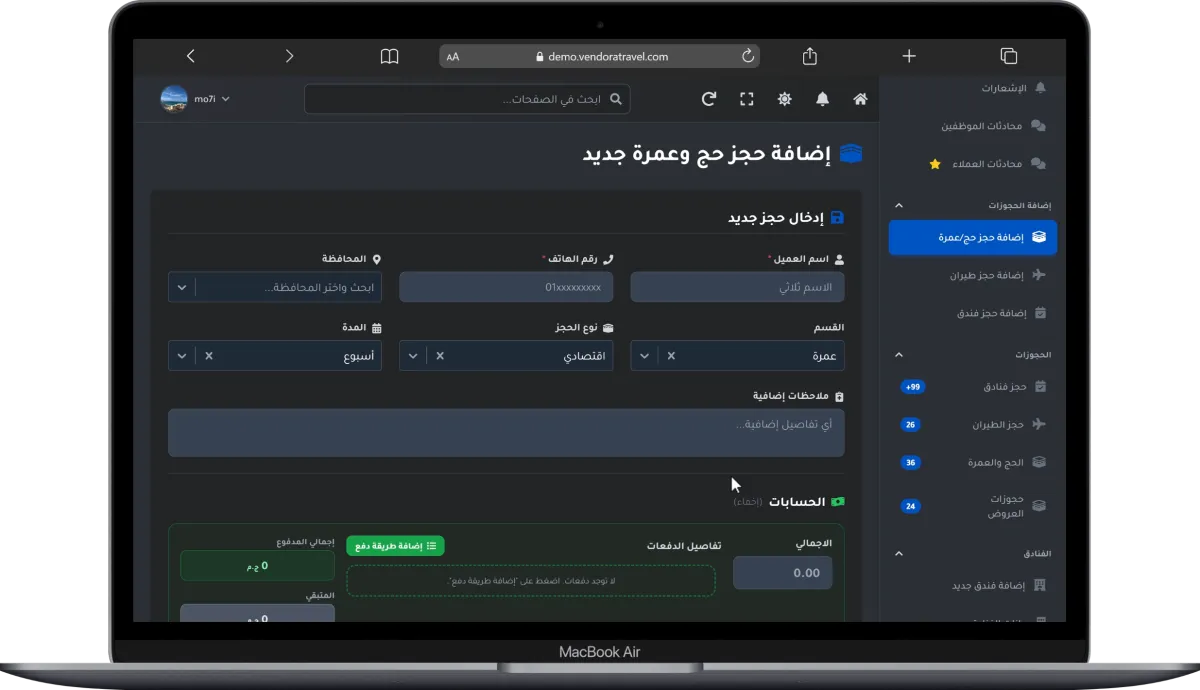Click the phone icon beside رقم الهاتف label
This screenshot has height=690, width=1200.
608,259
